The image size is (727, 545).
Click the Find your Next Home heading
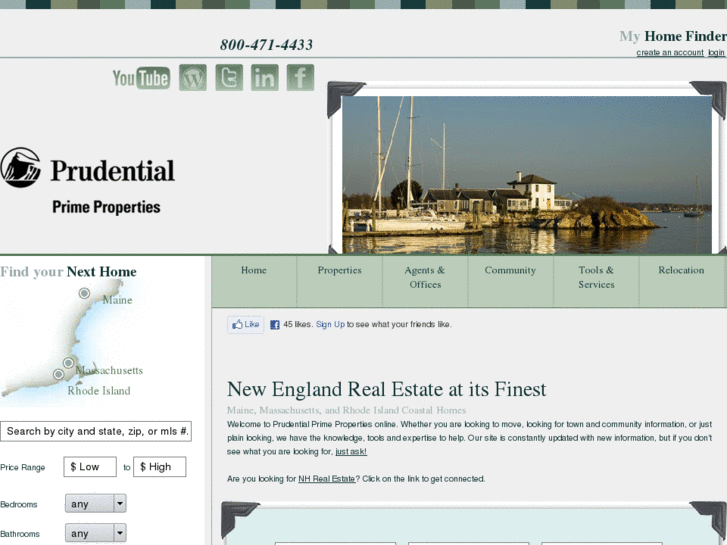[68, 271]
